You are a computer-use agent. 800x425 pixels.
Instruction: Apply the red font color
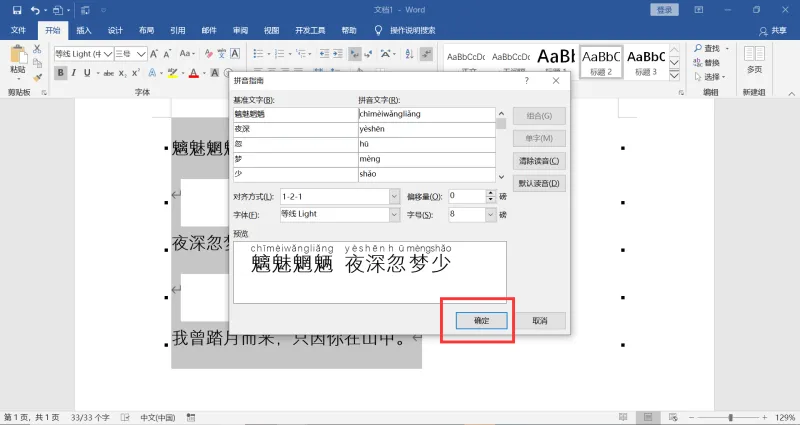pos(194,73)
